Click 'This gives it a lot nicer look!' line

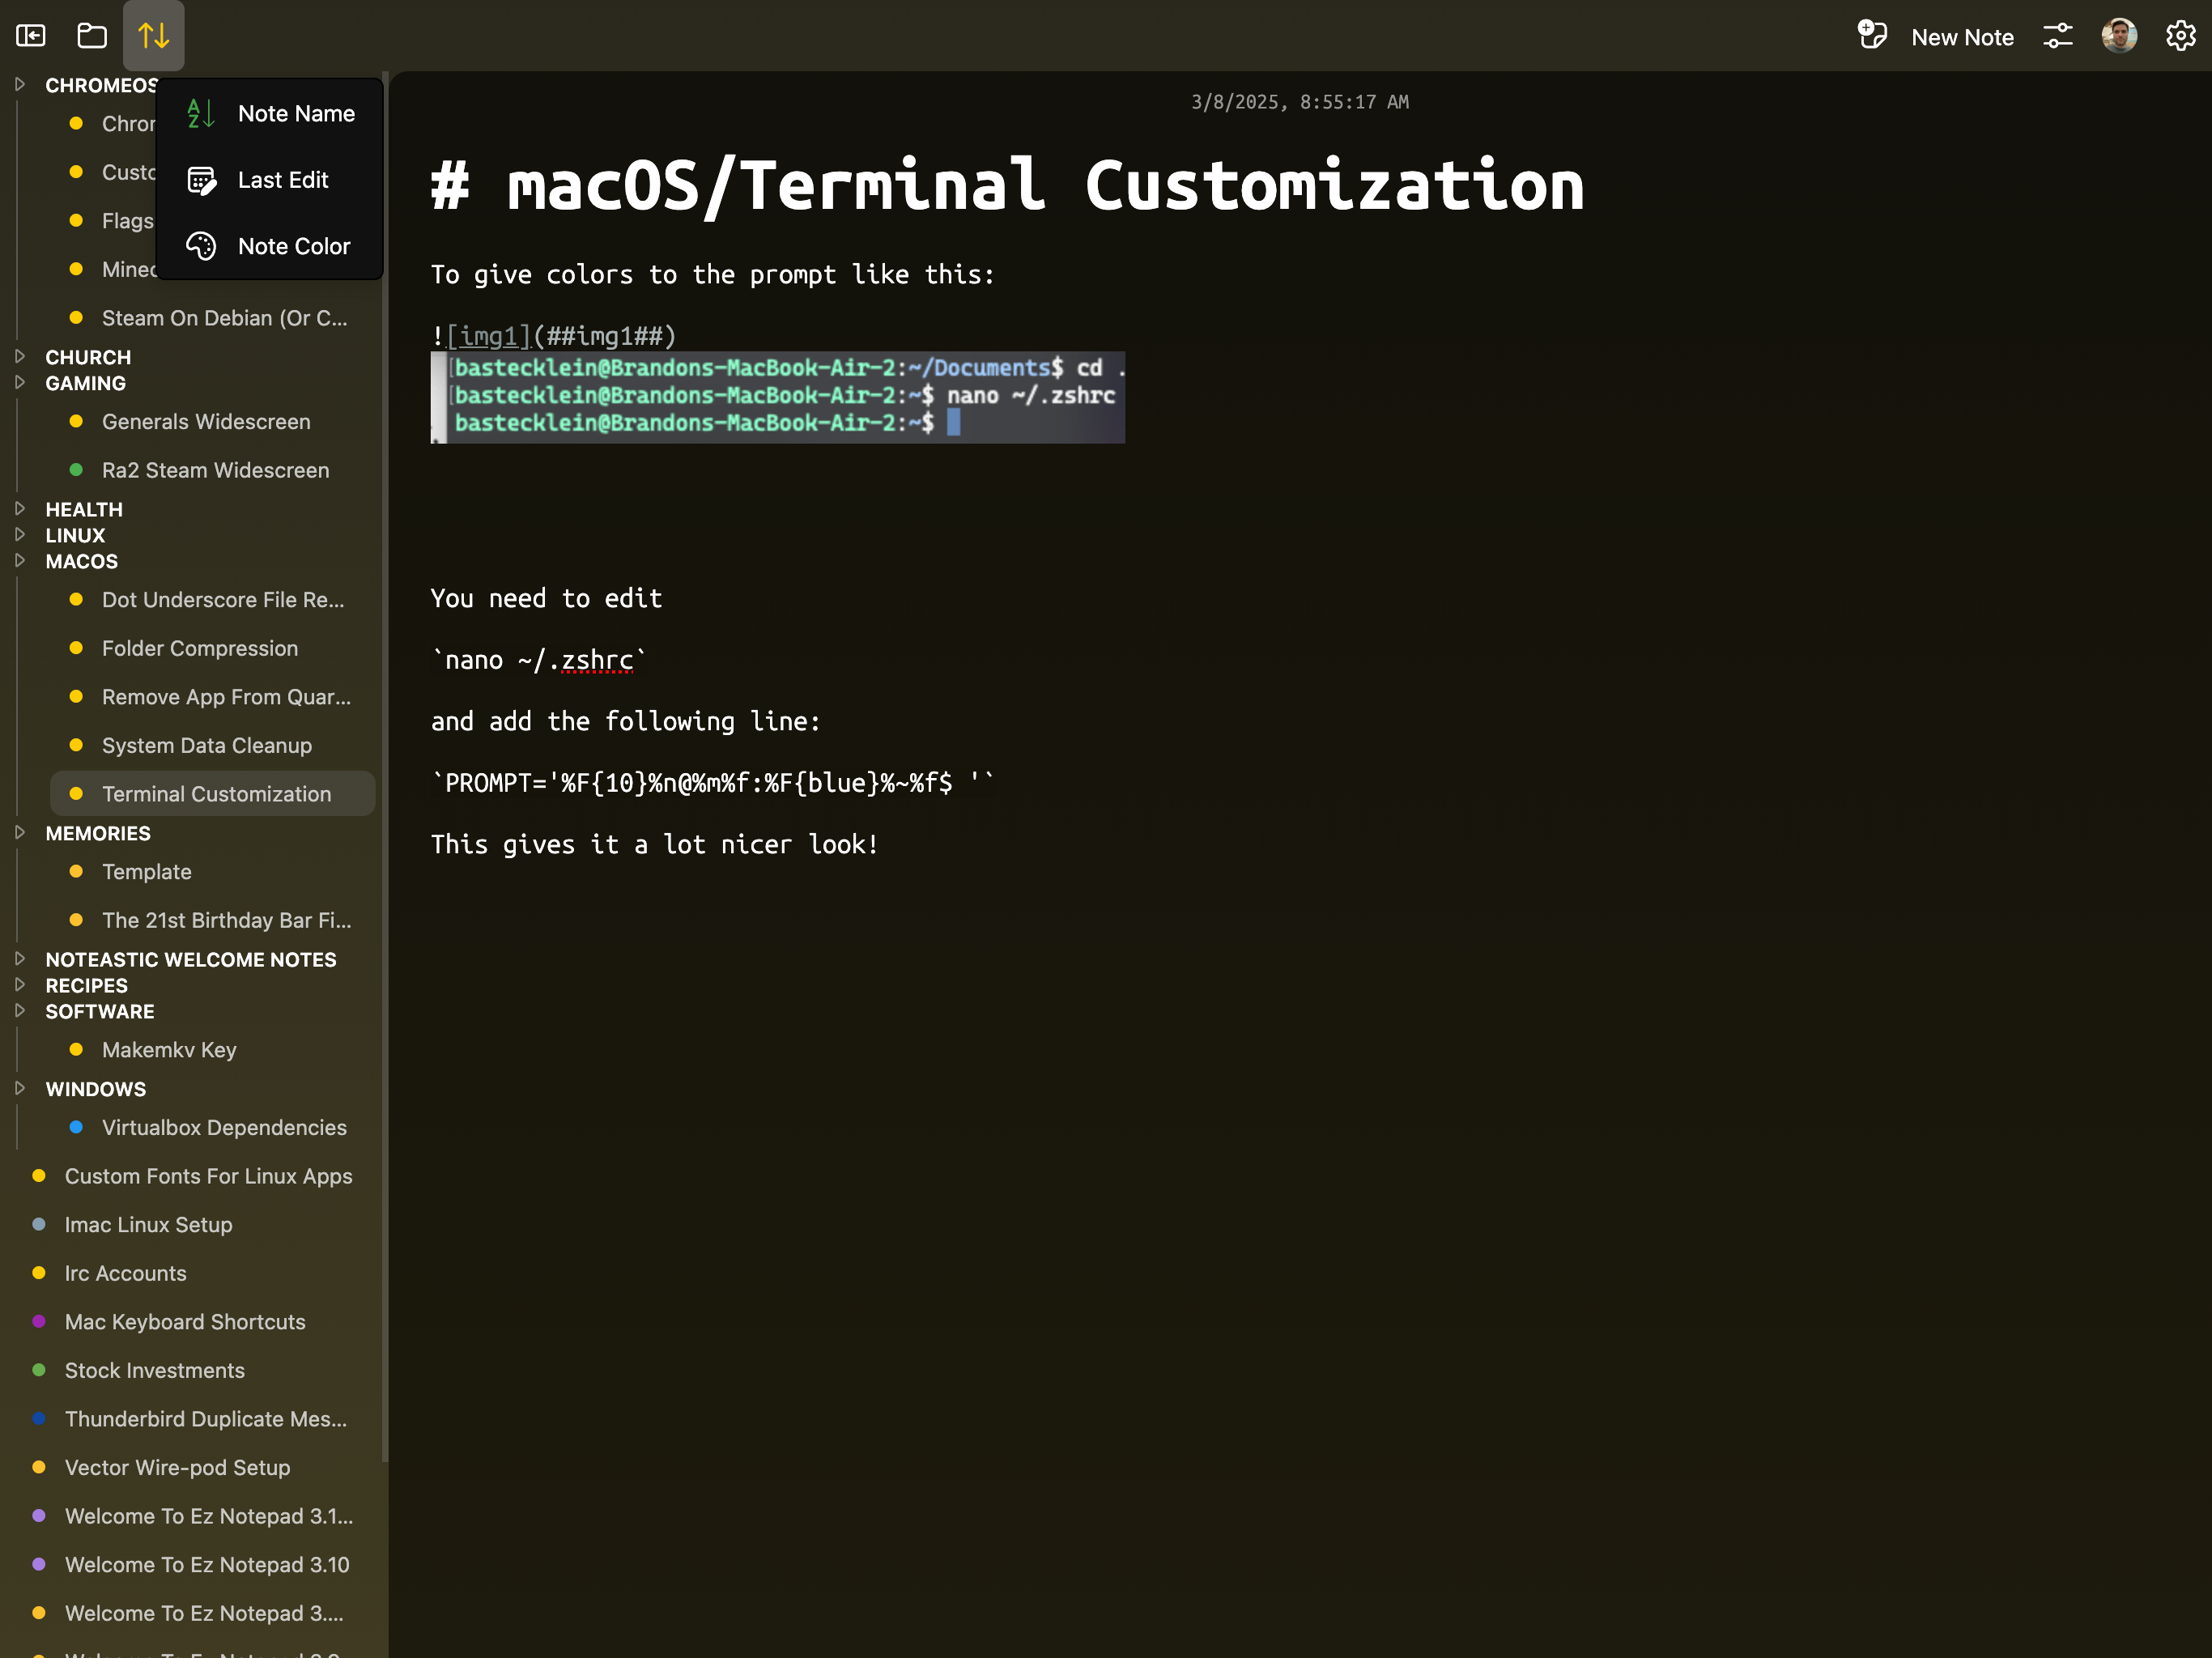(x=655, y=845)
